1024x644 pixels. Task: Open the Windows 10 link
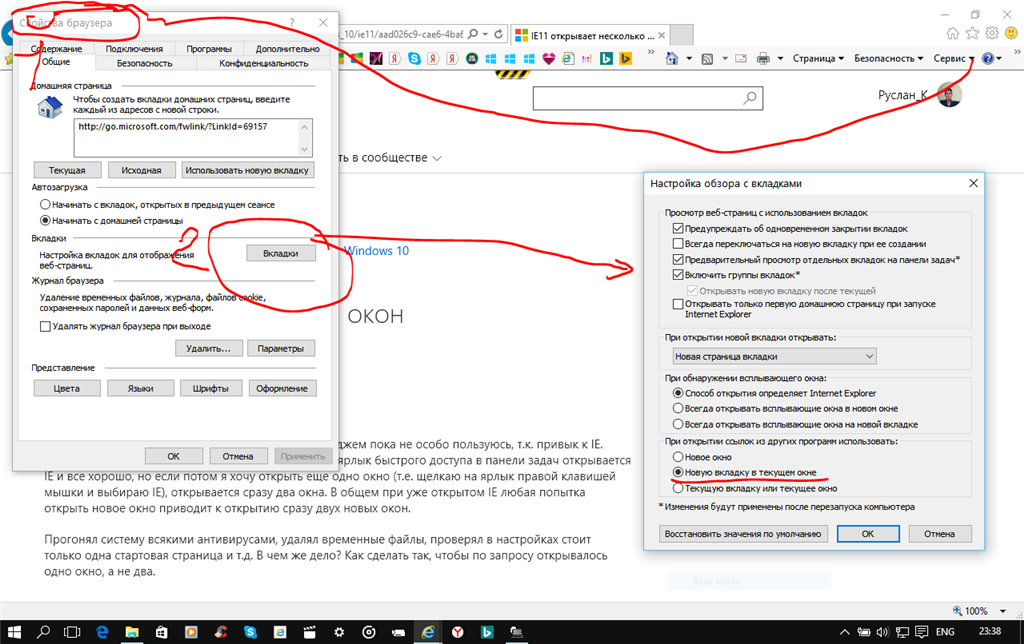[377, 251]
